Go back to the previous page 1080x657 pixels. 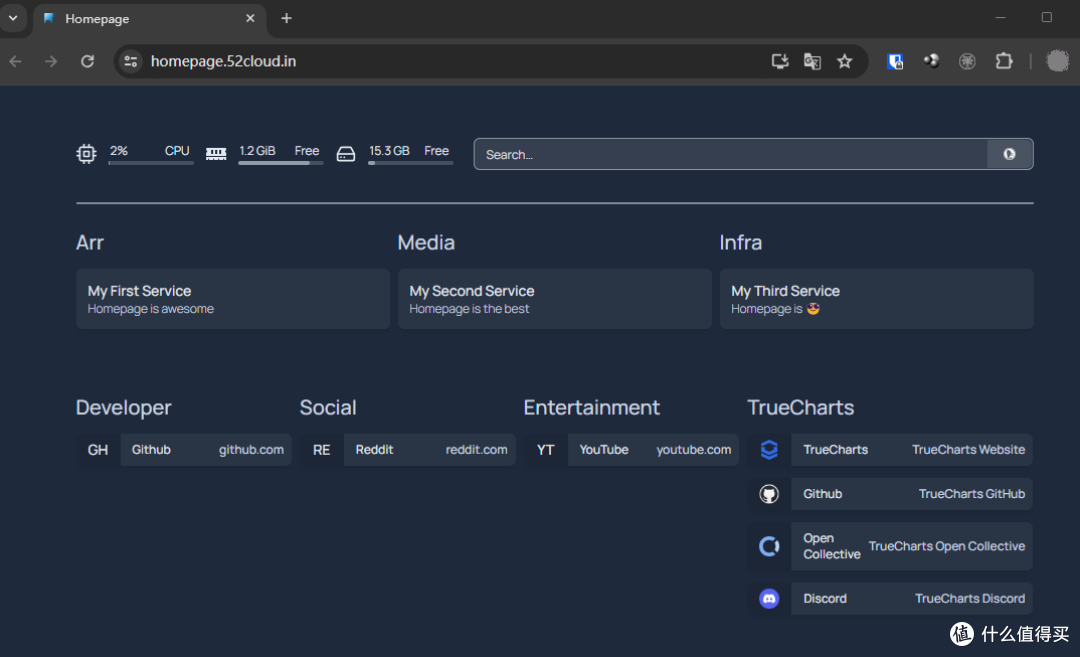click(16, 61)
